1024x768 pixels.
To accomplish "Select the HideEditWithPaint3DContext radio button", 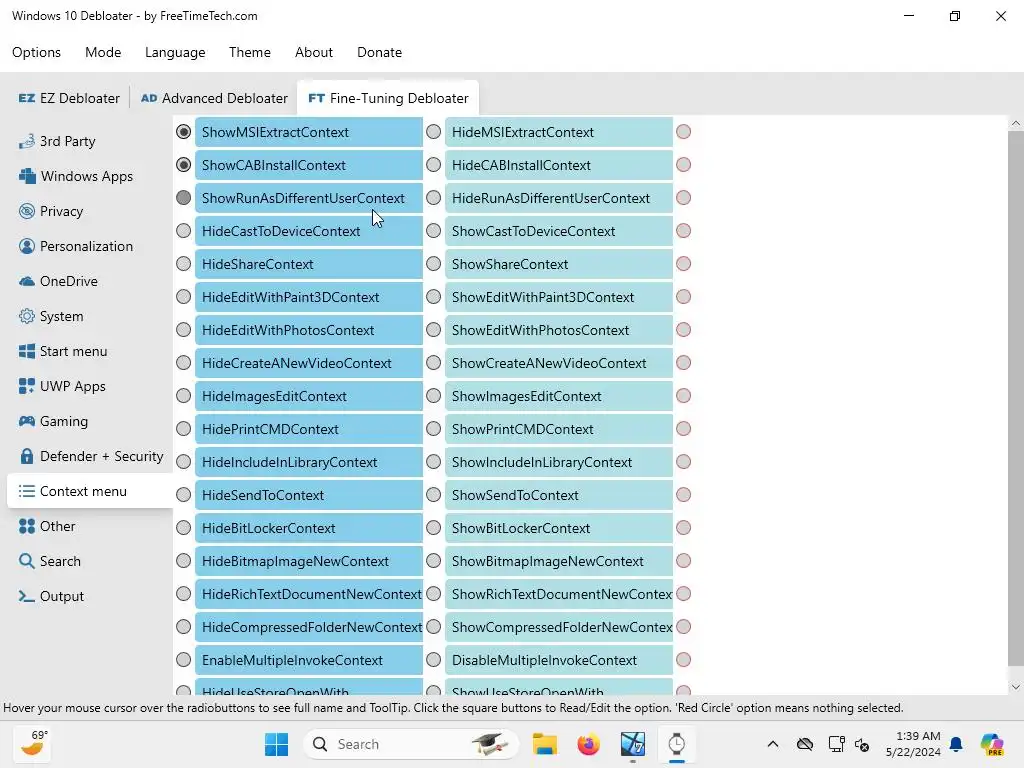I will 184,296.
